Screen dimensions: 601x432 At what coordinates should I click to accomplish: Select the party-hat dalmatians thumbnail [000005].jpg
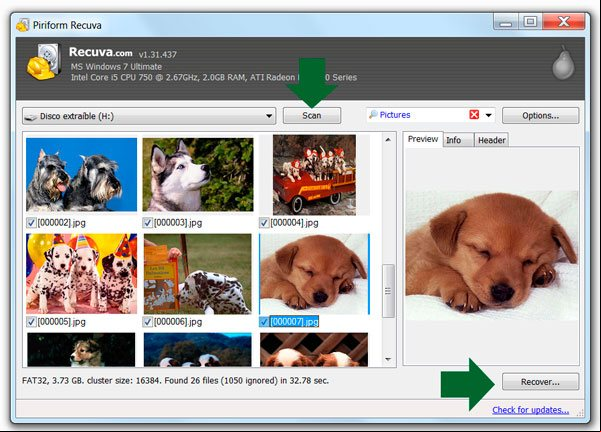click(81, 274)
